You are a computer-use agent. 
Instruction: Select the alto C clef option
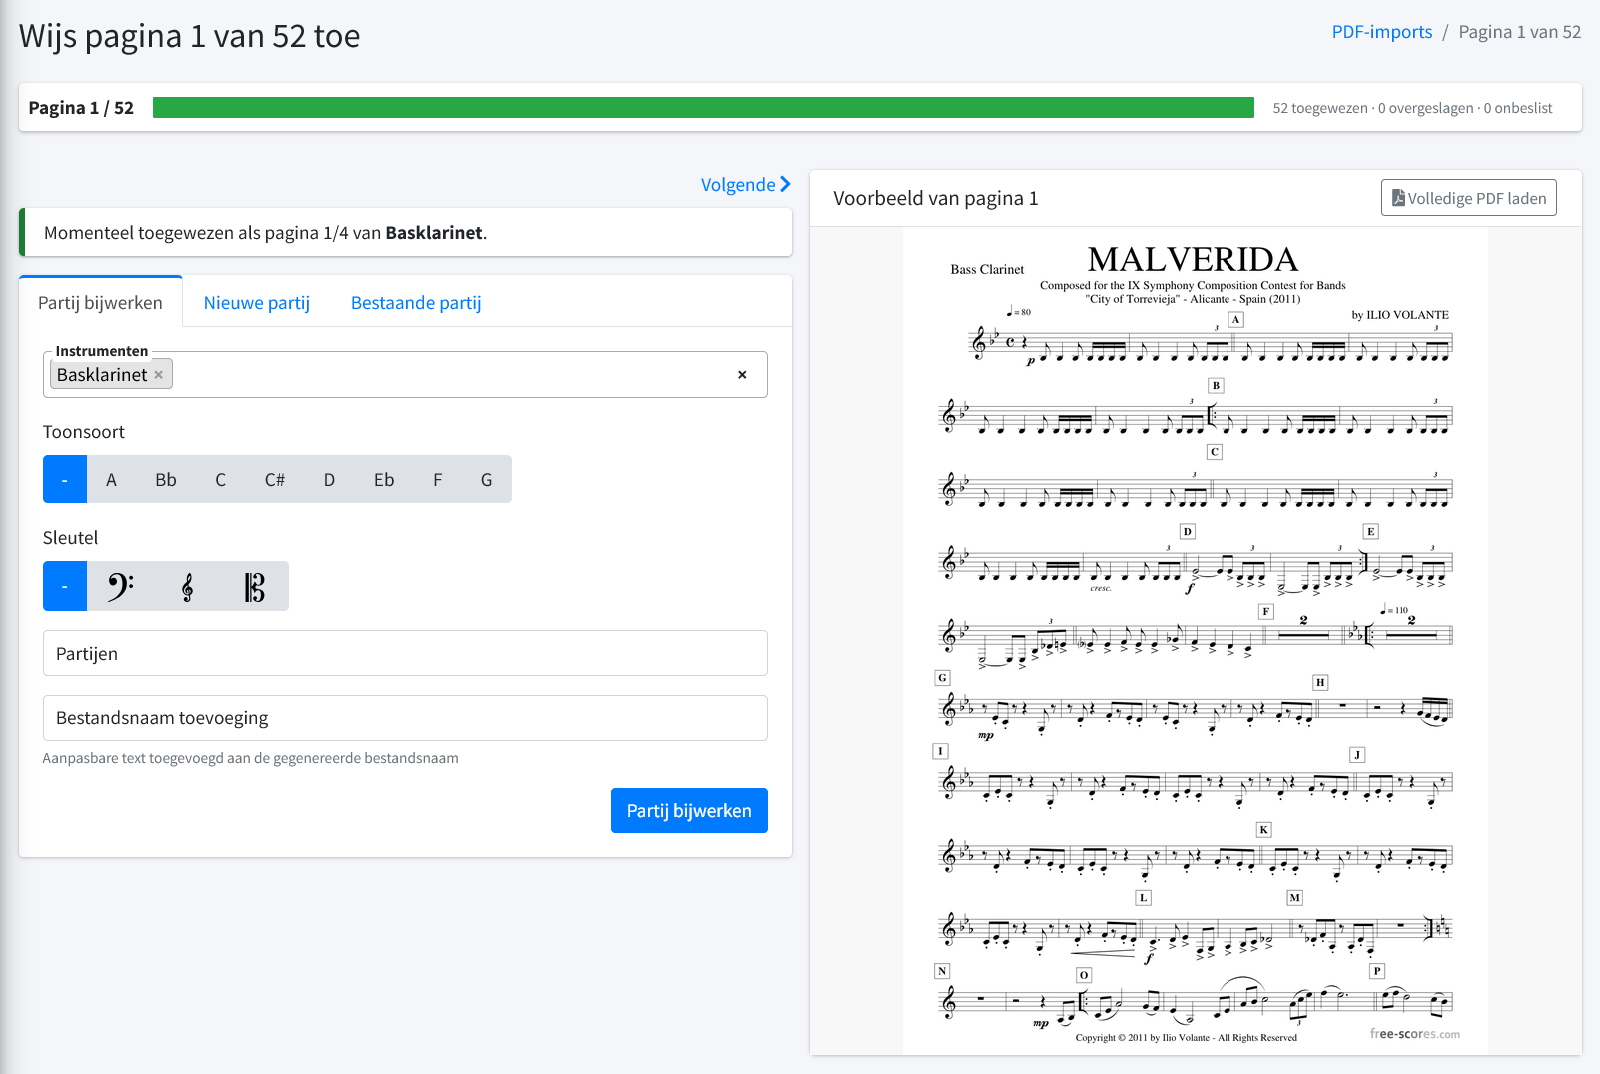[x=255, y=586]
